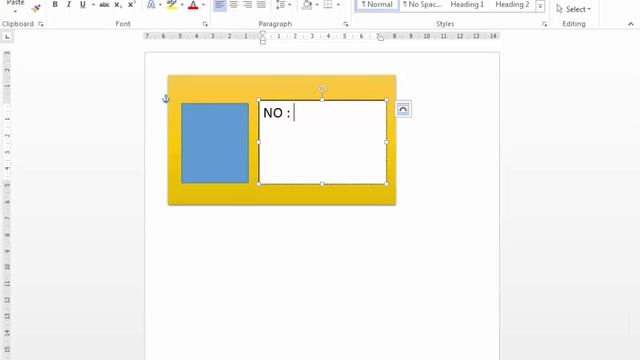The image size is (640, 360).
Task: Click the text box right-middle sizing handle
Action: [387, 142]
